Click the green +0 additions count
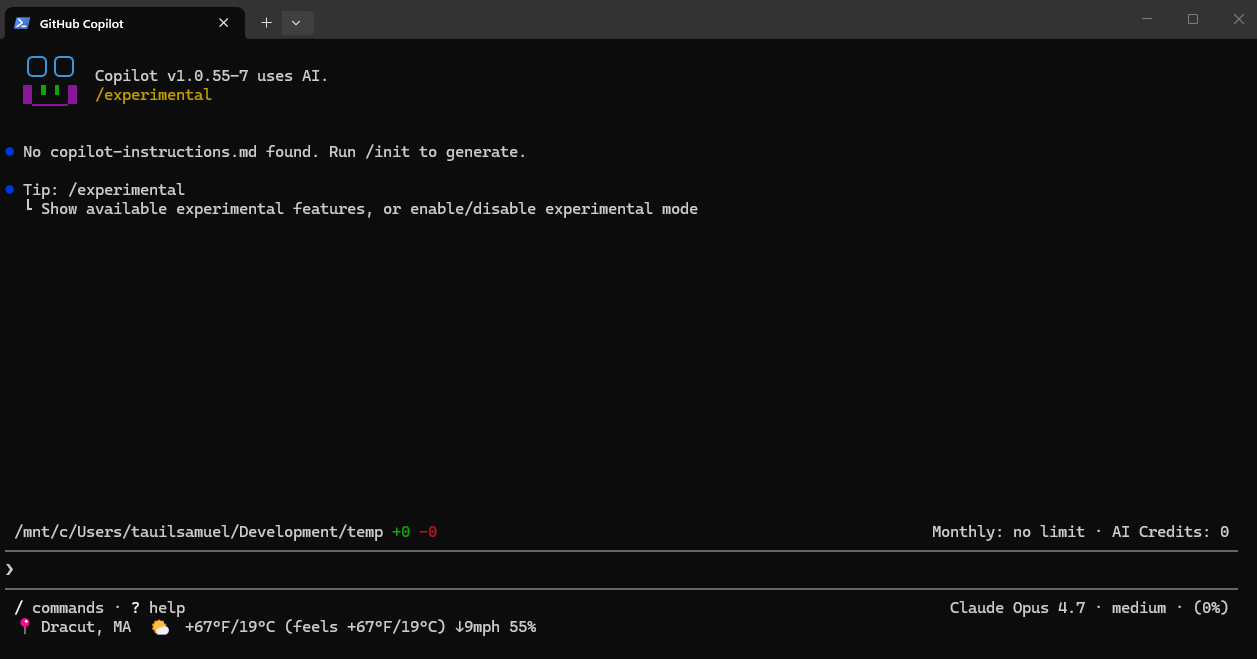The width and height of the screenshot is (1257, 659). pos(401,532)
